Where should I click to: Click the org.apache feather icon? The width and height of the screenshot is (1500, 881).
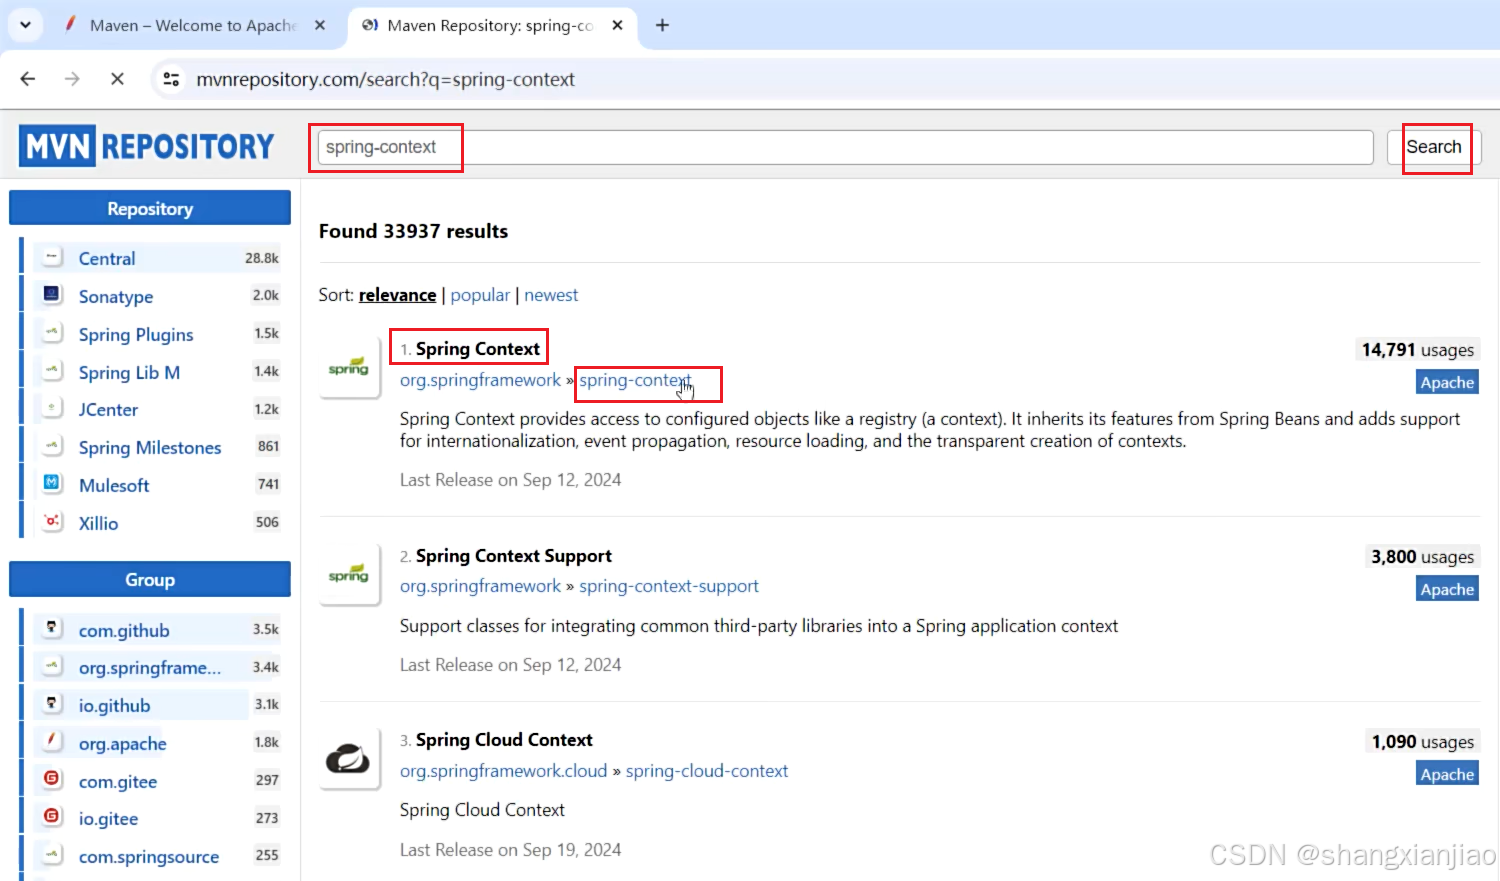tap(52, 742)
